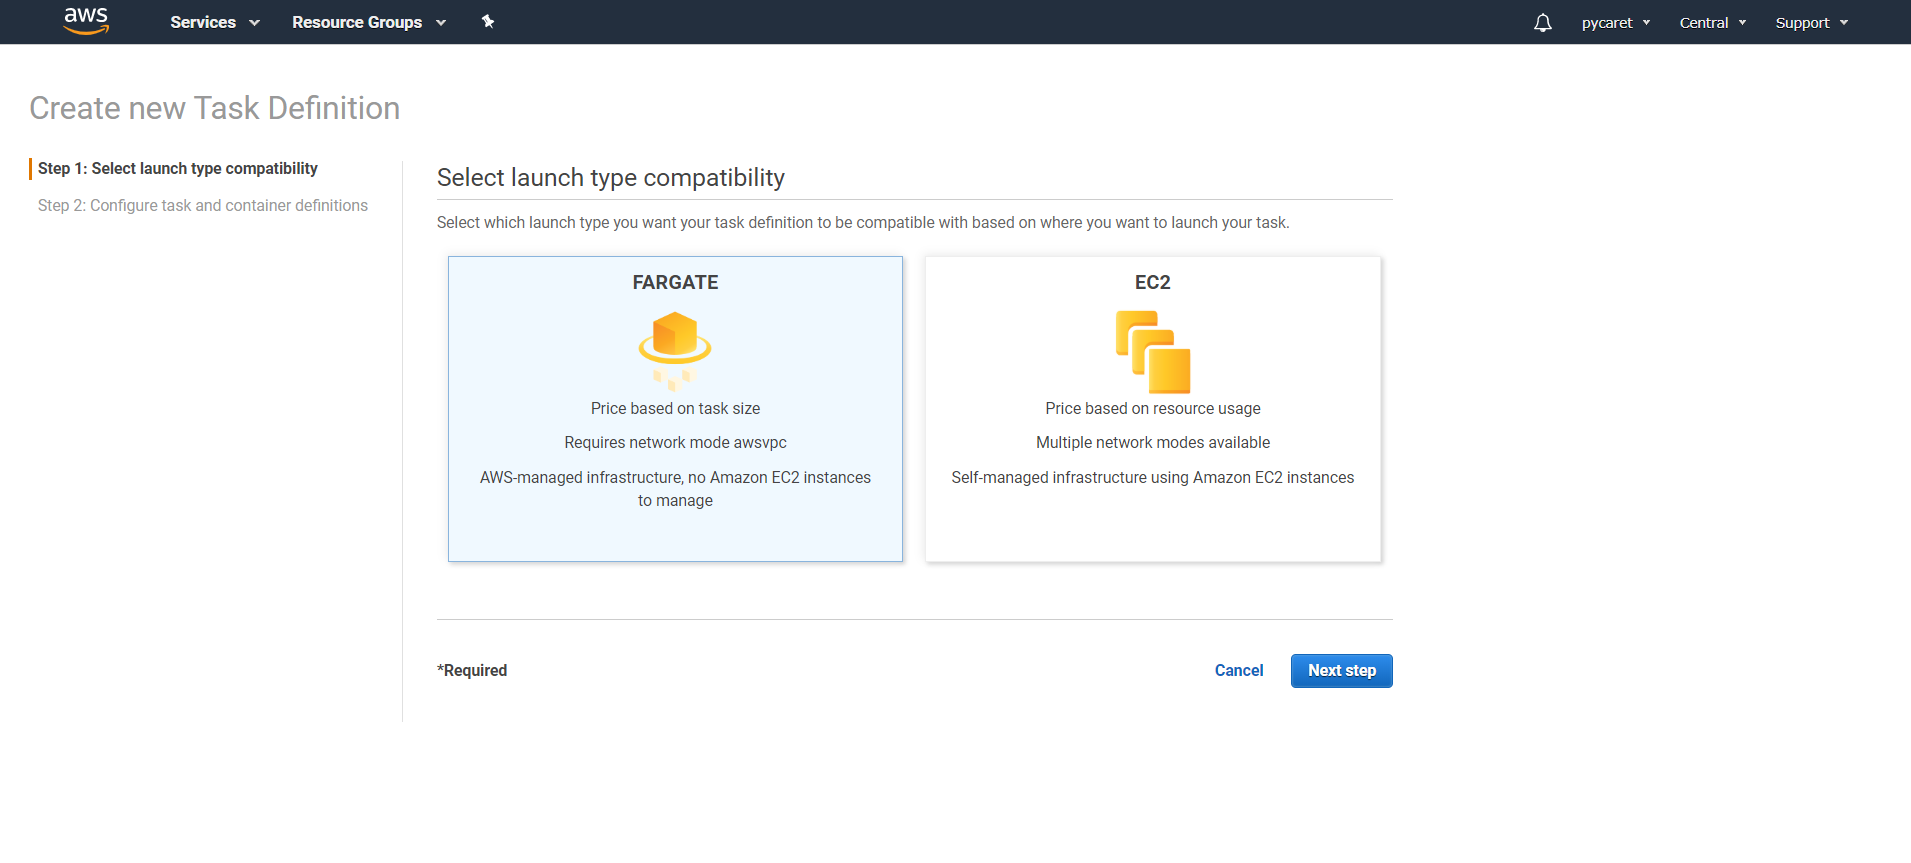Screen dimensions: 1911x863
Task: Click the Services chevron arrow
Action: tap(254, 23)
